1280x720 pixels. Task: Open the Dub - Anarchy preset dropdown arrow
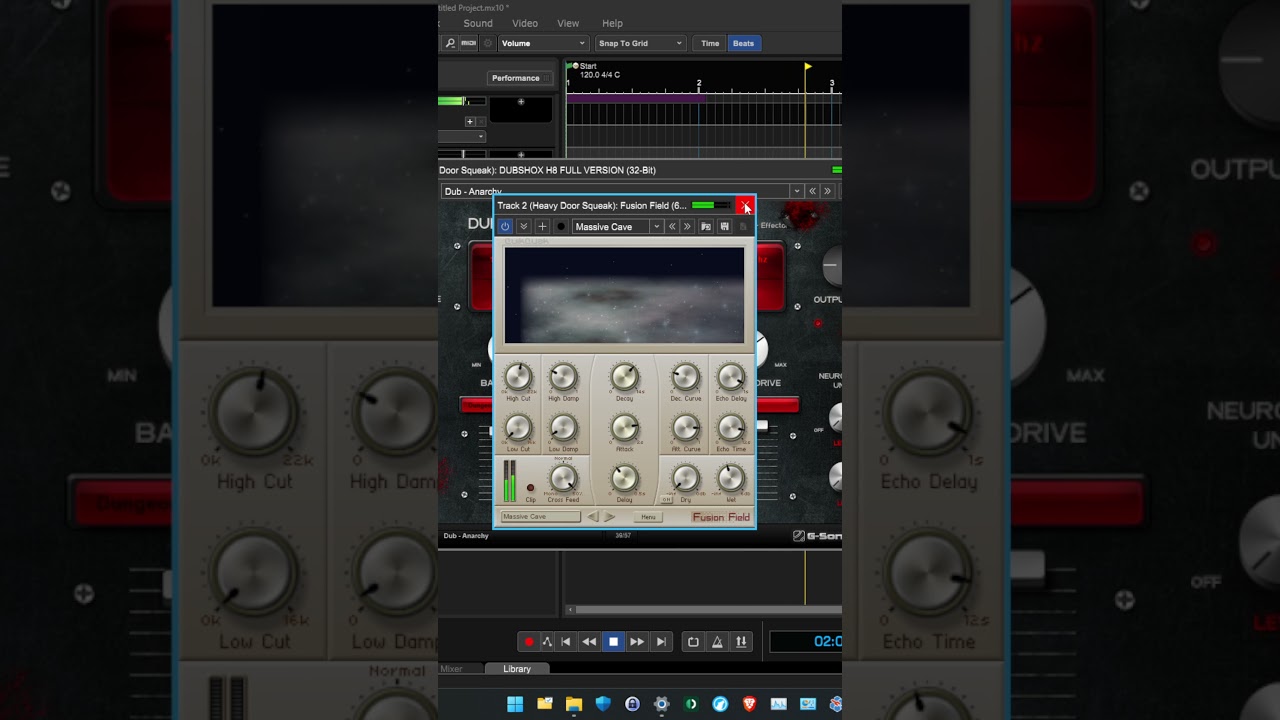pyautogui.click(x=797, y=191)
